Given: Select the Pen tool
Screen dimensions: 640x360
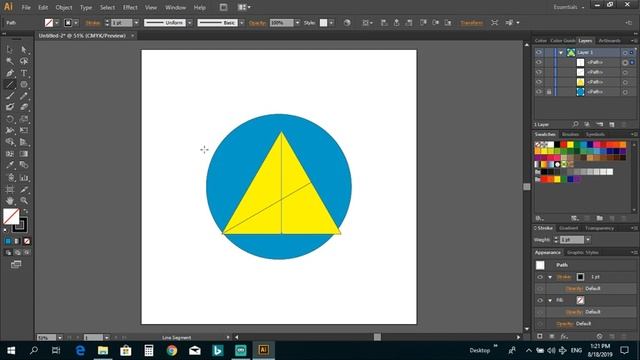Looking at the screenshot, I should (10, 73).
